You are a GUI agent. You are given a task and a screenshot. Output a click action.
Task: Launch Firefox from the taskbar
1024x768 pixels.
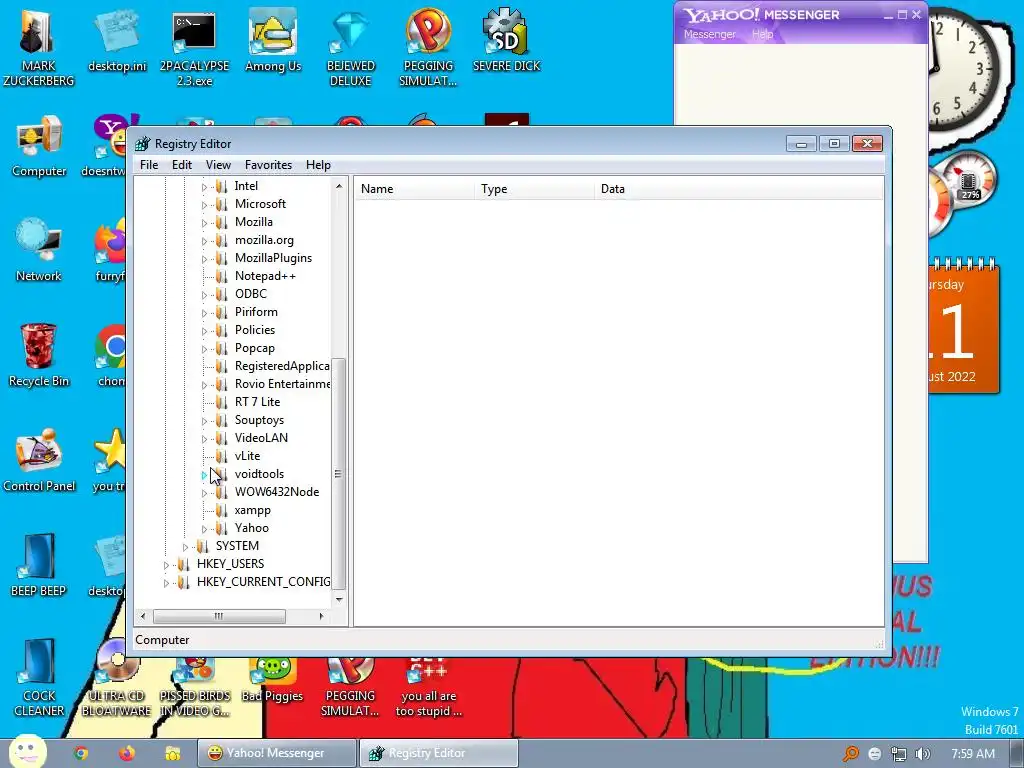tap(127, 753)
